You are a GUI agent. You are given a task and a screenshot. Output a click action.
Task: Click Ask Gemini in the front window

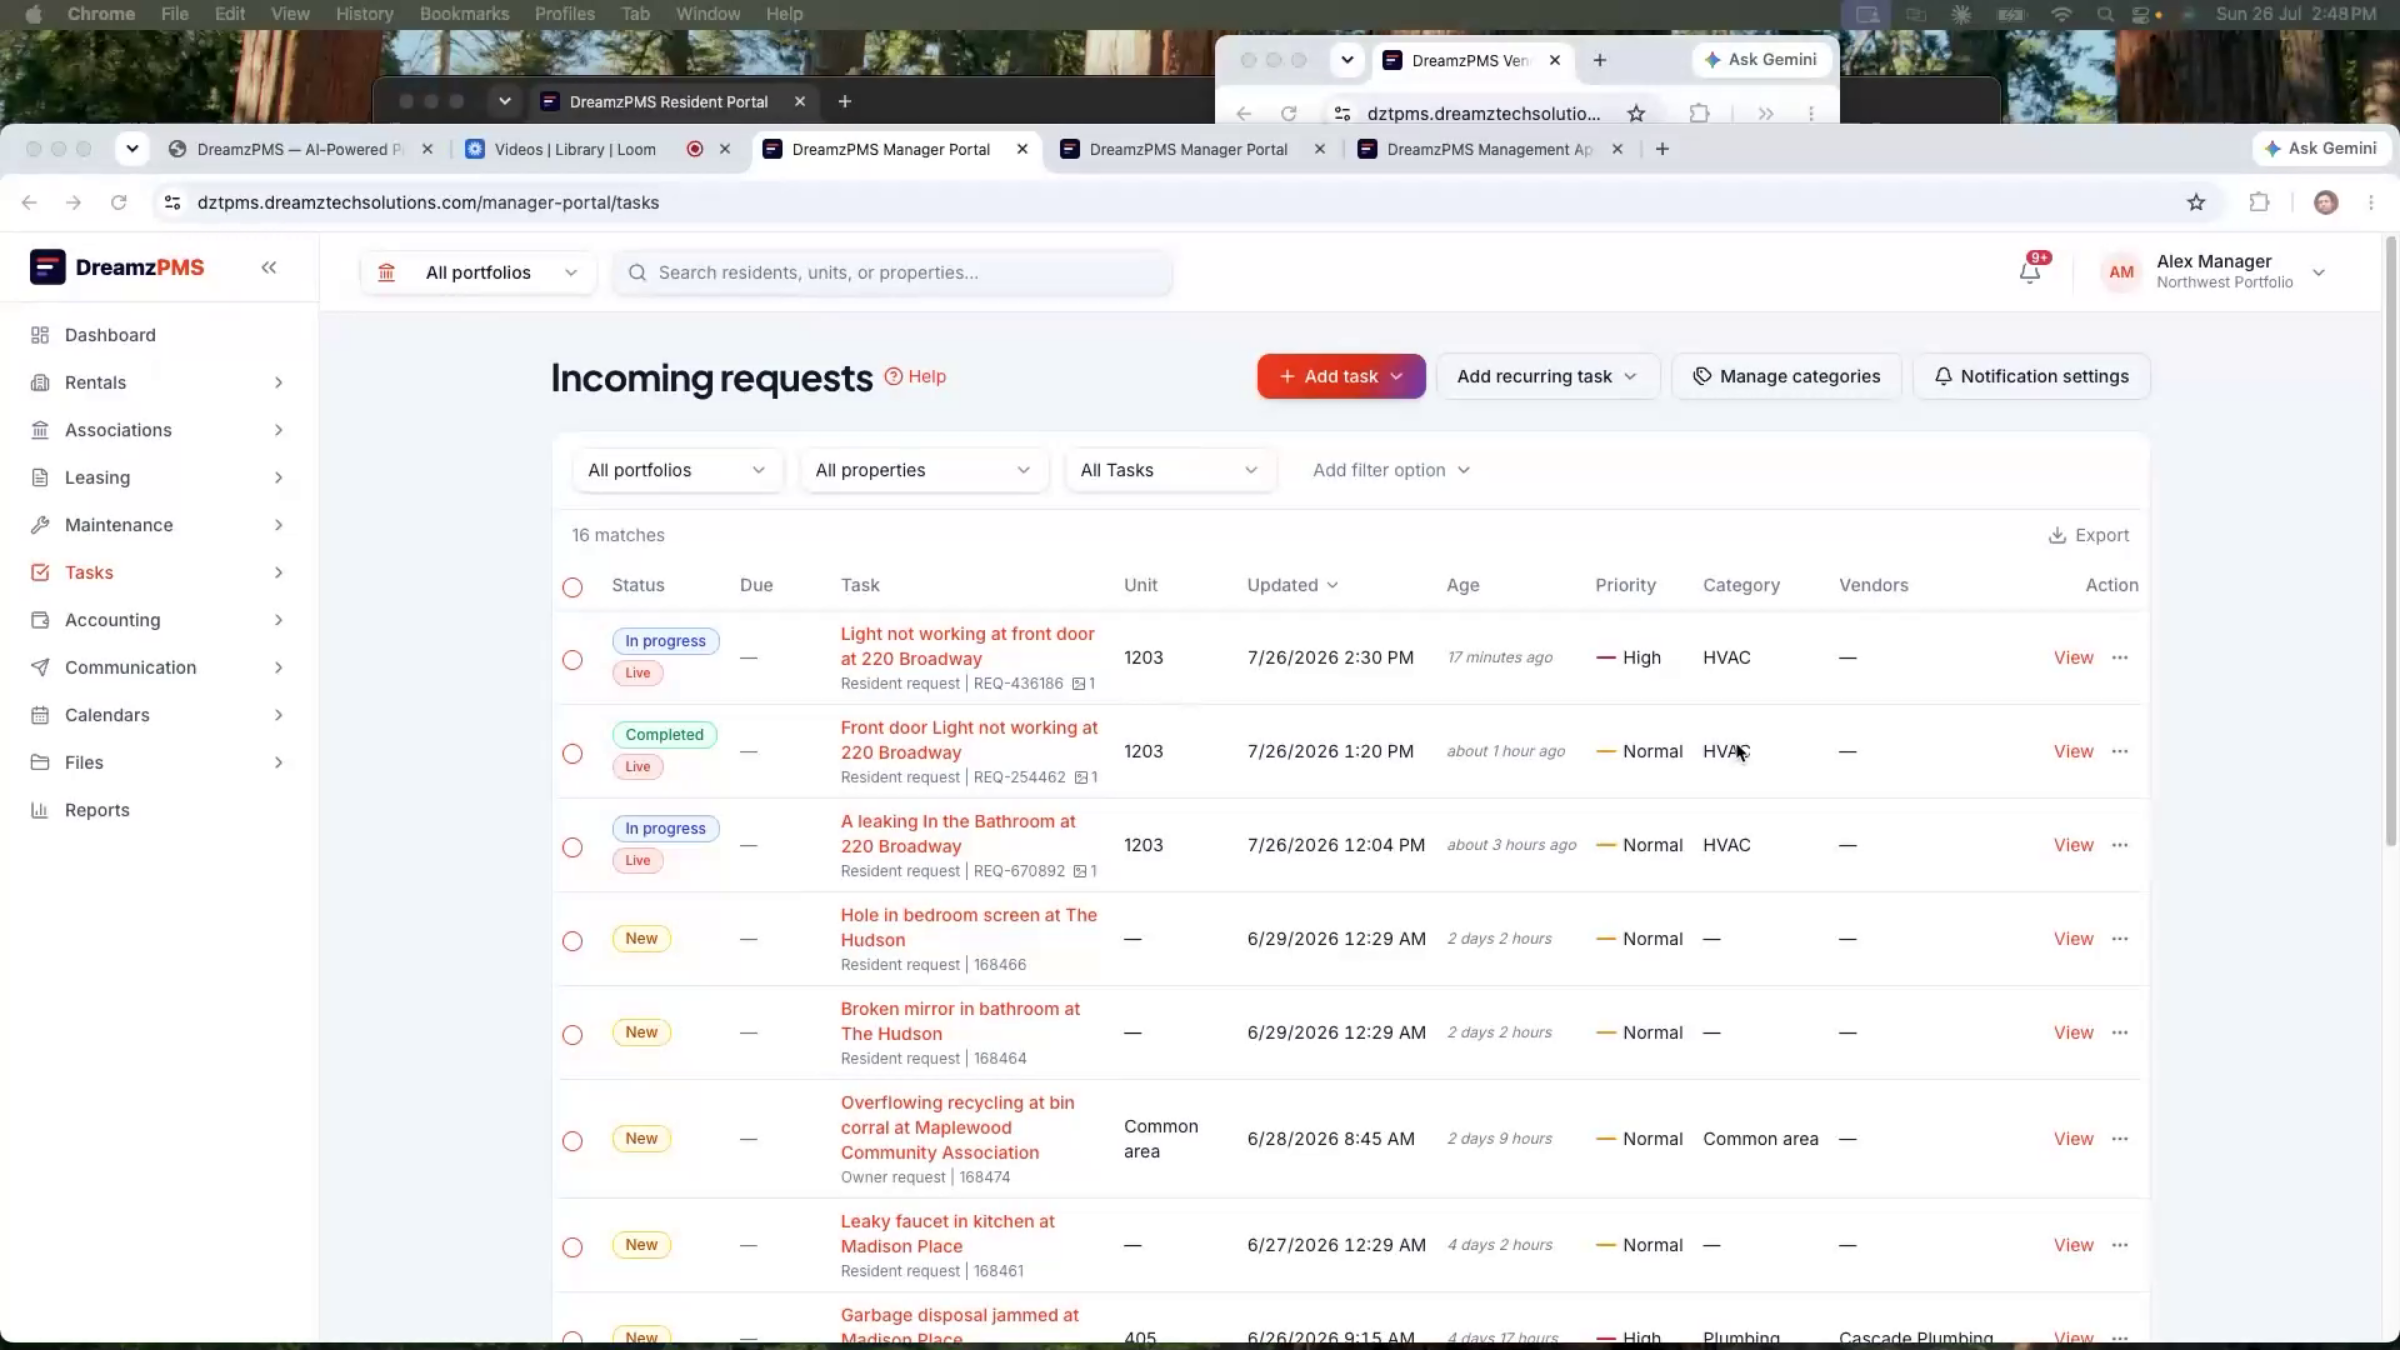click(x=2322, y=148)
